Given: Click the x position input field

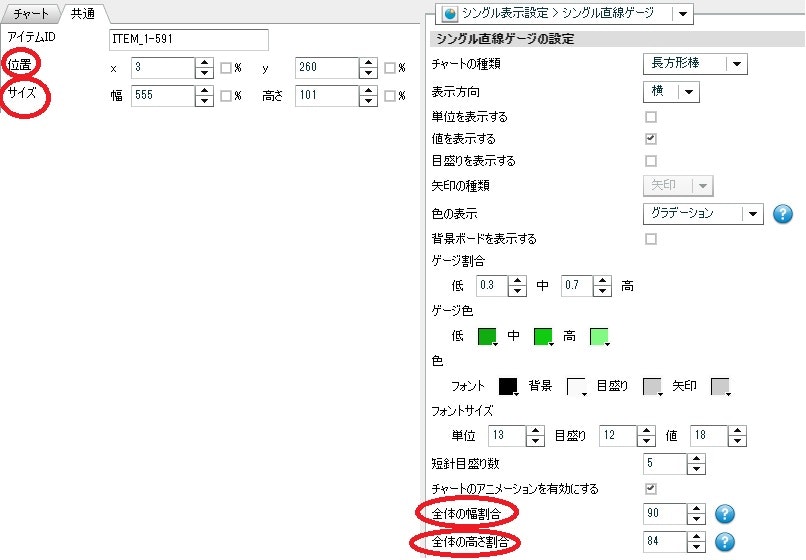Looking at the screenshot, I should (x=163, y=67).
